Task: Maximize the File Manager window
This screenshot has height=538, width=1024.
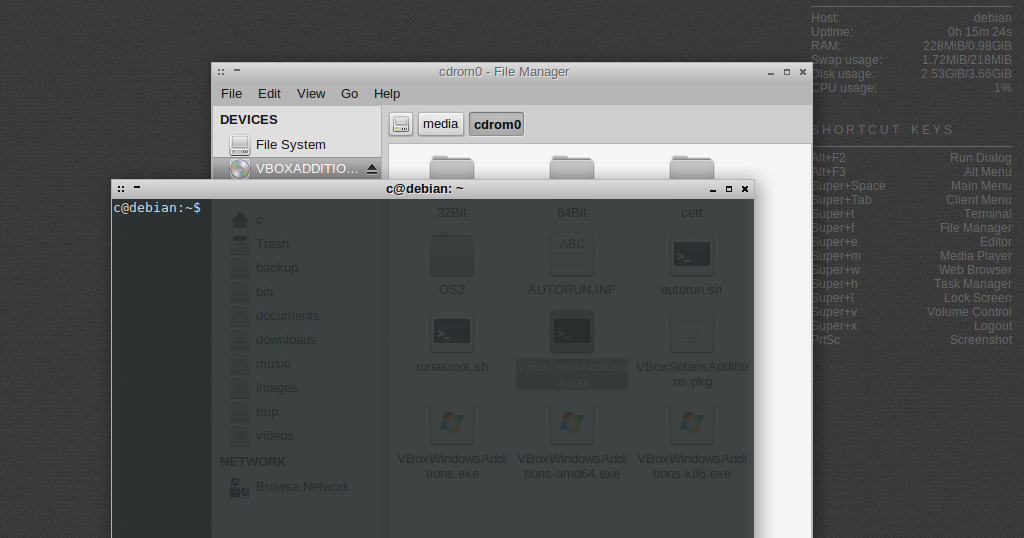Action: 787,72
